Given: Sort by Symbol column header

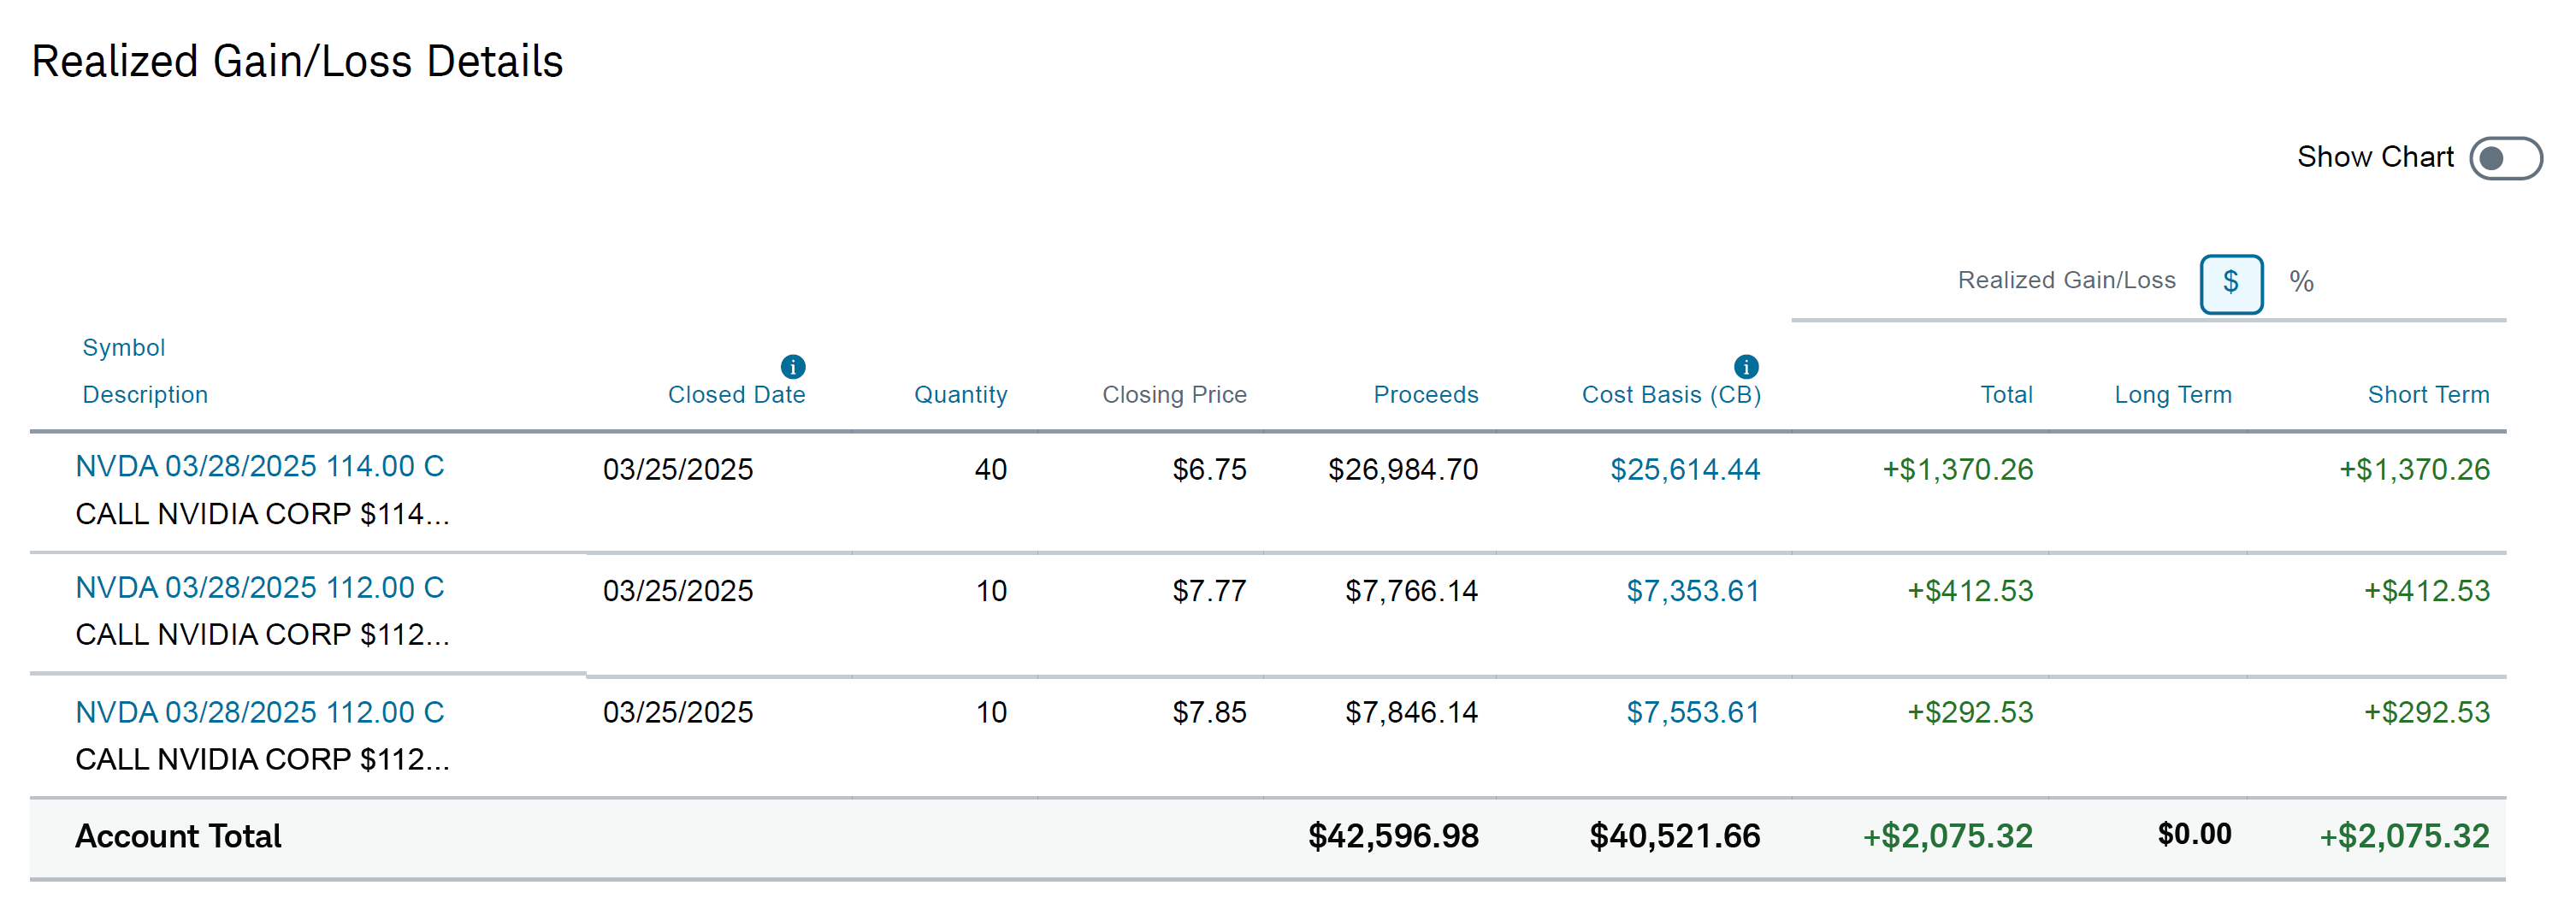Looking at the screenshot, I should pyautogui.click(x=123, y=347).
